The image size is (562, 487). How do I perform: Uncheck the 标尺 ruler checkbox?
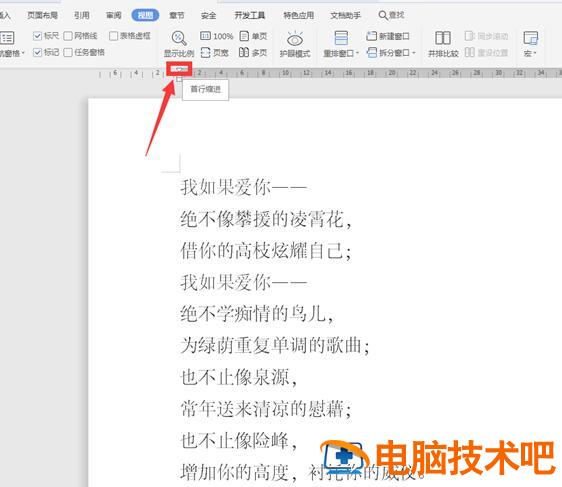coord(37,35)
